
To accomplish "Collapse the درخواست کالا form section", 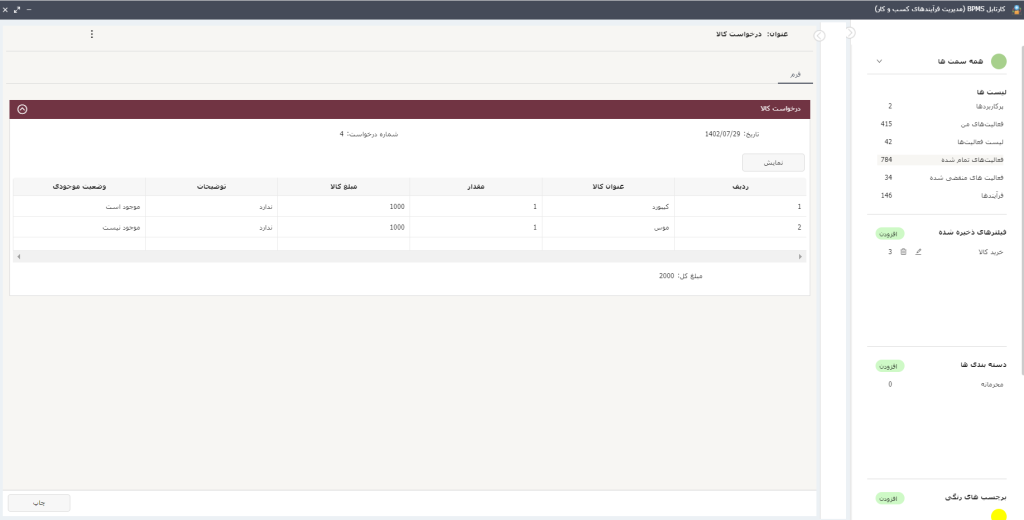I will click(x=22, y=109).
